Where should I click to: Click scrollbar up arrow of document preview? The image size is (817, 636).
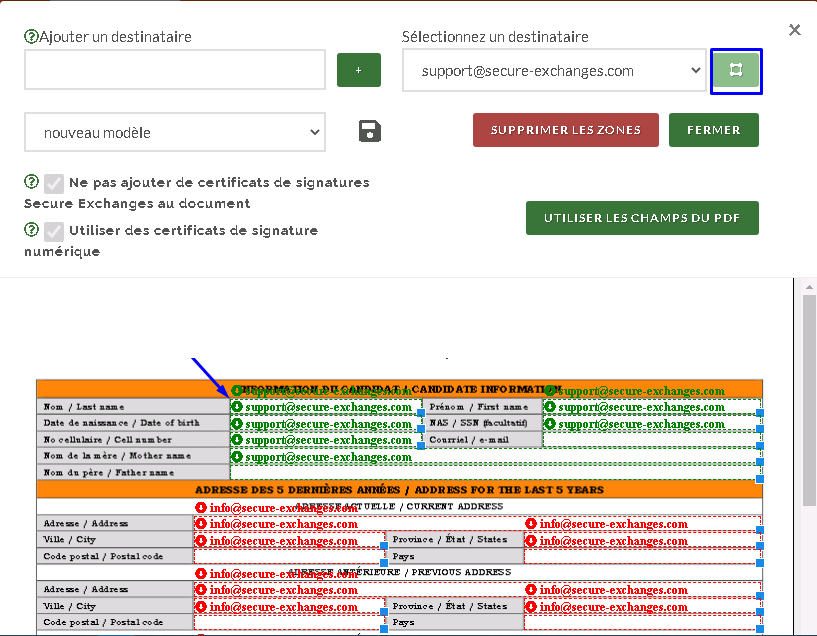pyautogui.click(x=809, y=287)
